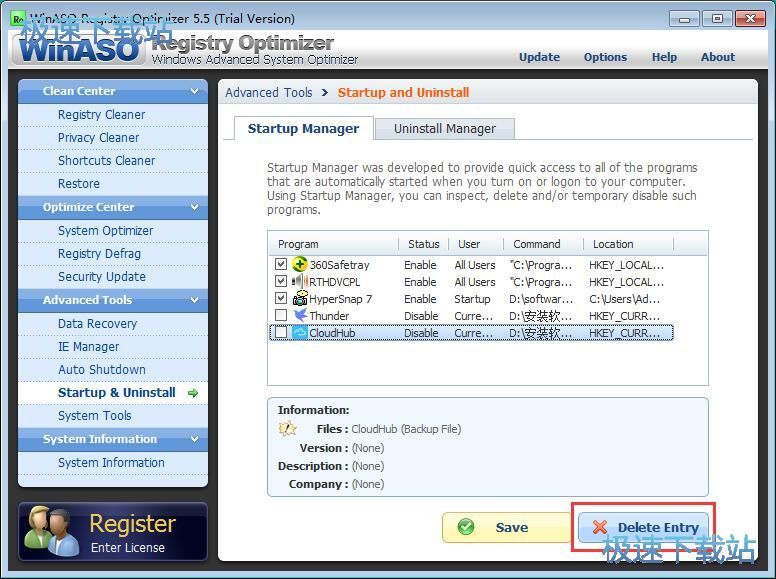The image size is (776, 579).
Task: Uncheck the RTHDVCPL startup checkbox
Action: (x=281, y=281)
